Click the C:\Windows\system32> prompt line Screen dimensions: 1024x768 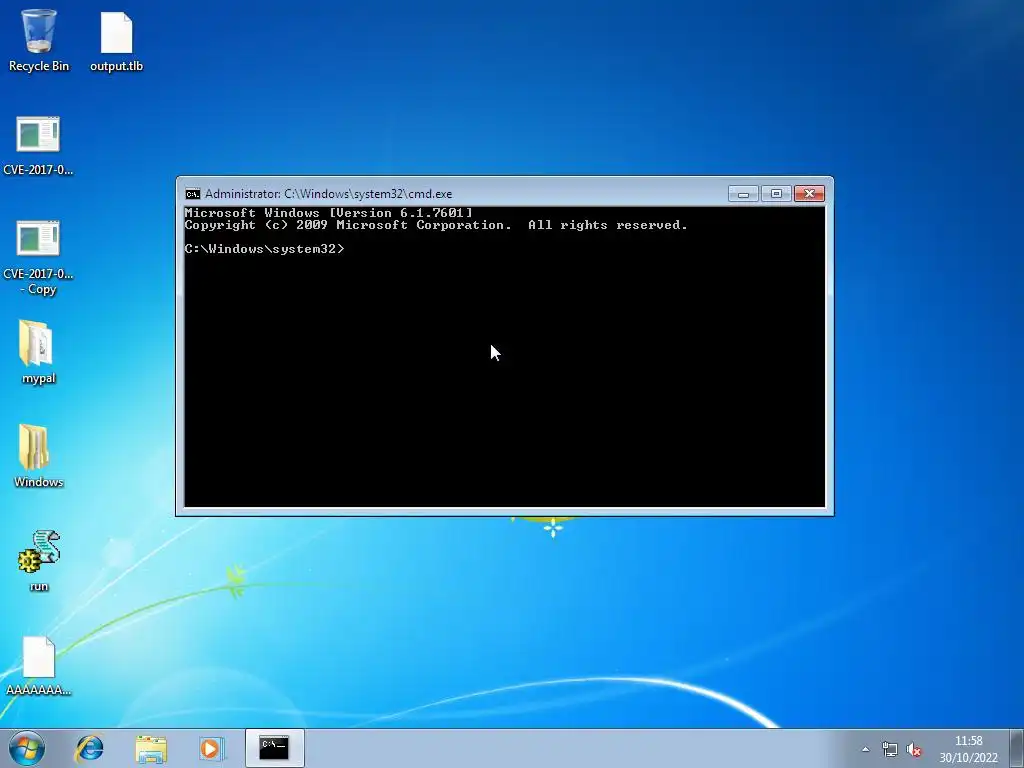264,249
